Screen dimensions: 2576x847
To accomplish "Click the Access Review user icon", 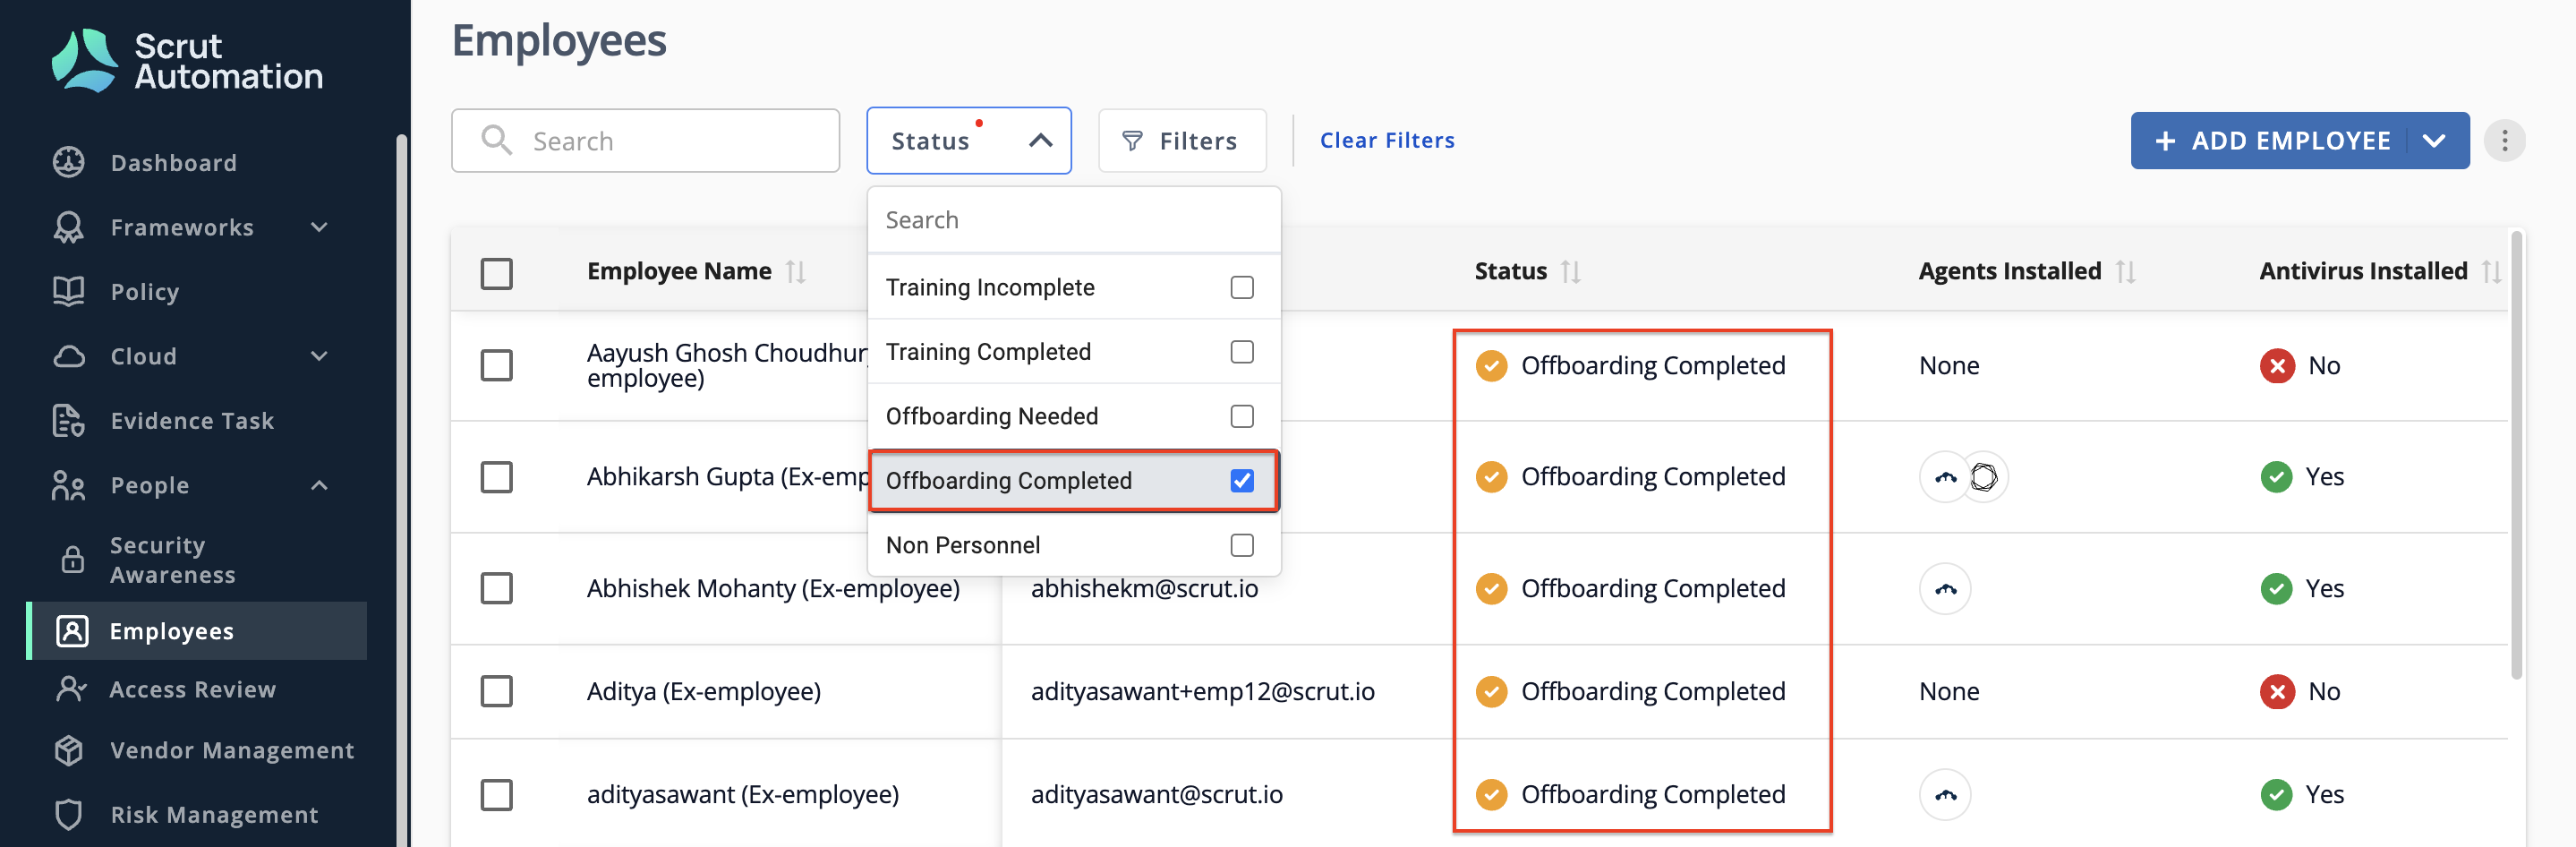I will tap(72, 689).
